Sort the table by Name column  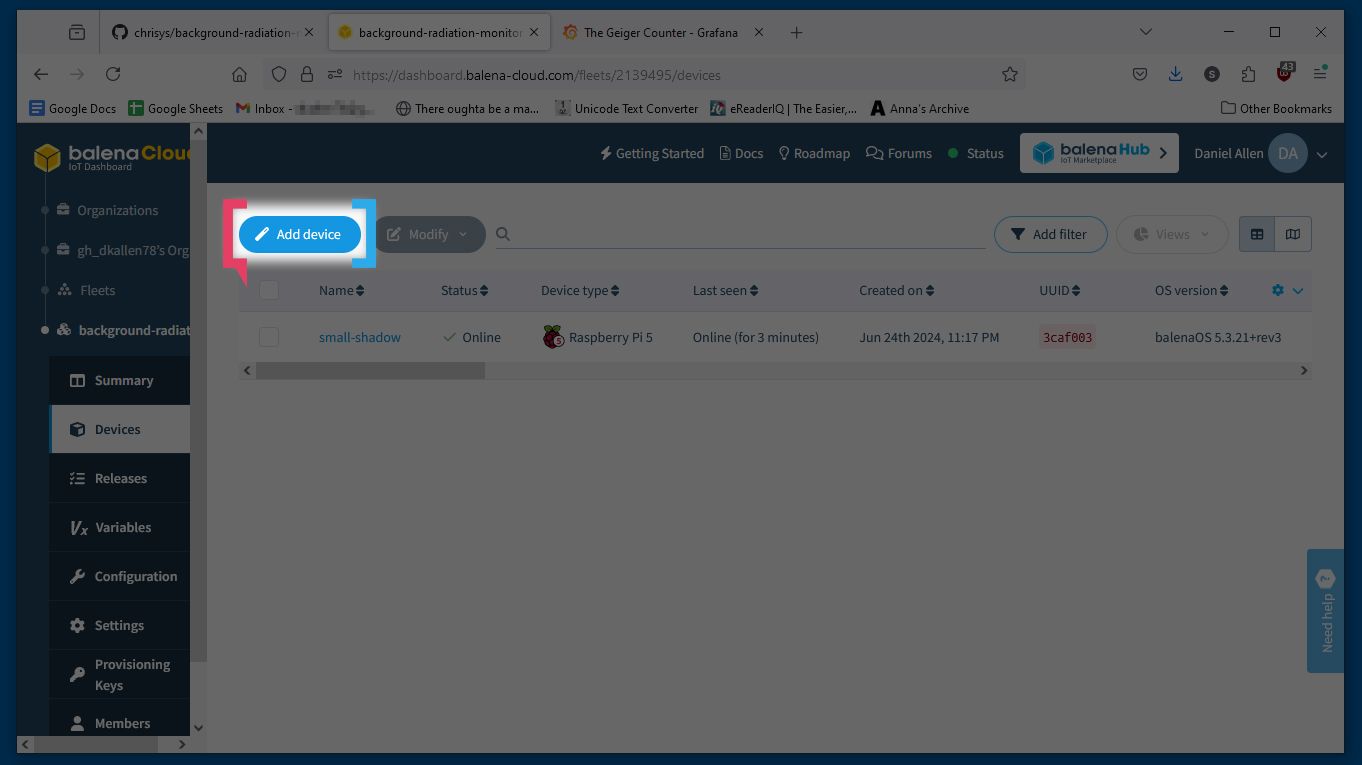click(341, 290)
